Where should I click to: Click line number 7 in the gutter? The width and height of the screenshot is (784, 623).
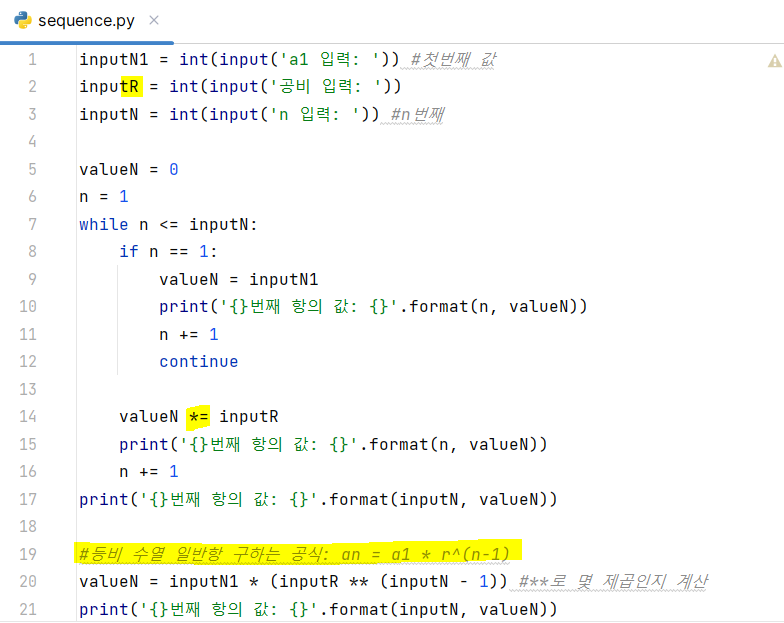[x=32, y=224]
